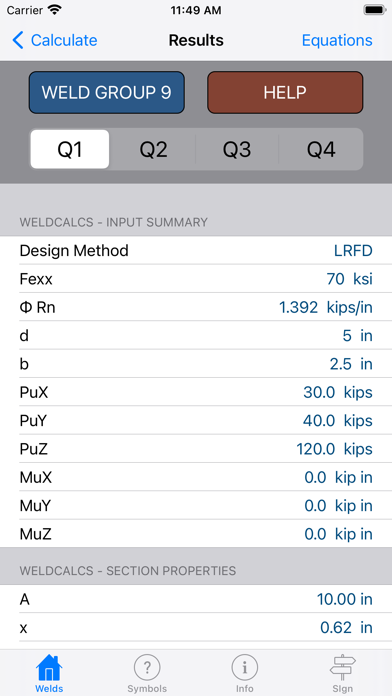392x696 pixels.
Task: Open the Symbols tab
Action: [147, 673]
